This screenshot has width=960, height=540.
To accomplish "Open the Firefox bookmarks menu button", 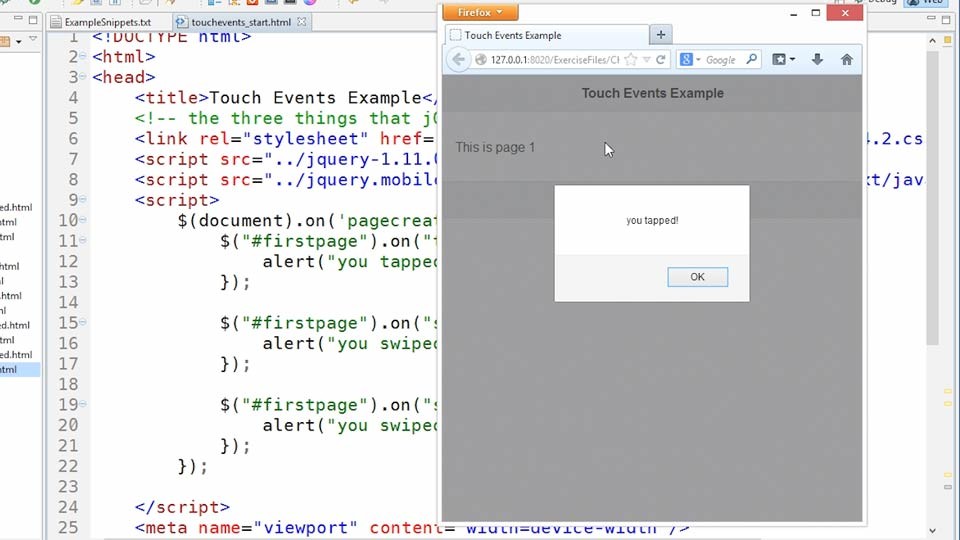I will tap(783, 59).
